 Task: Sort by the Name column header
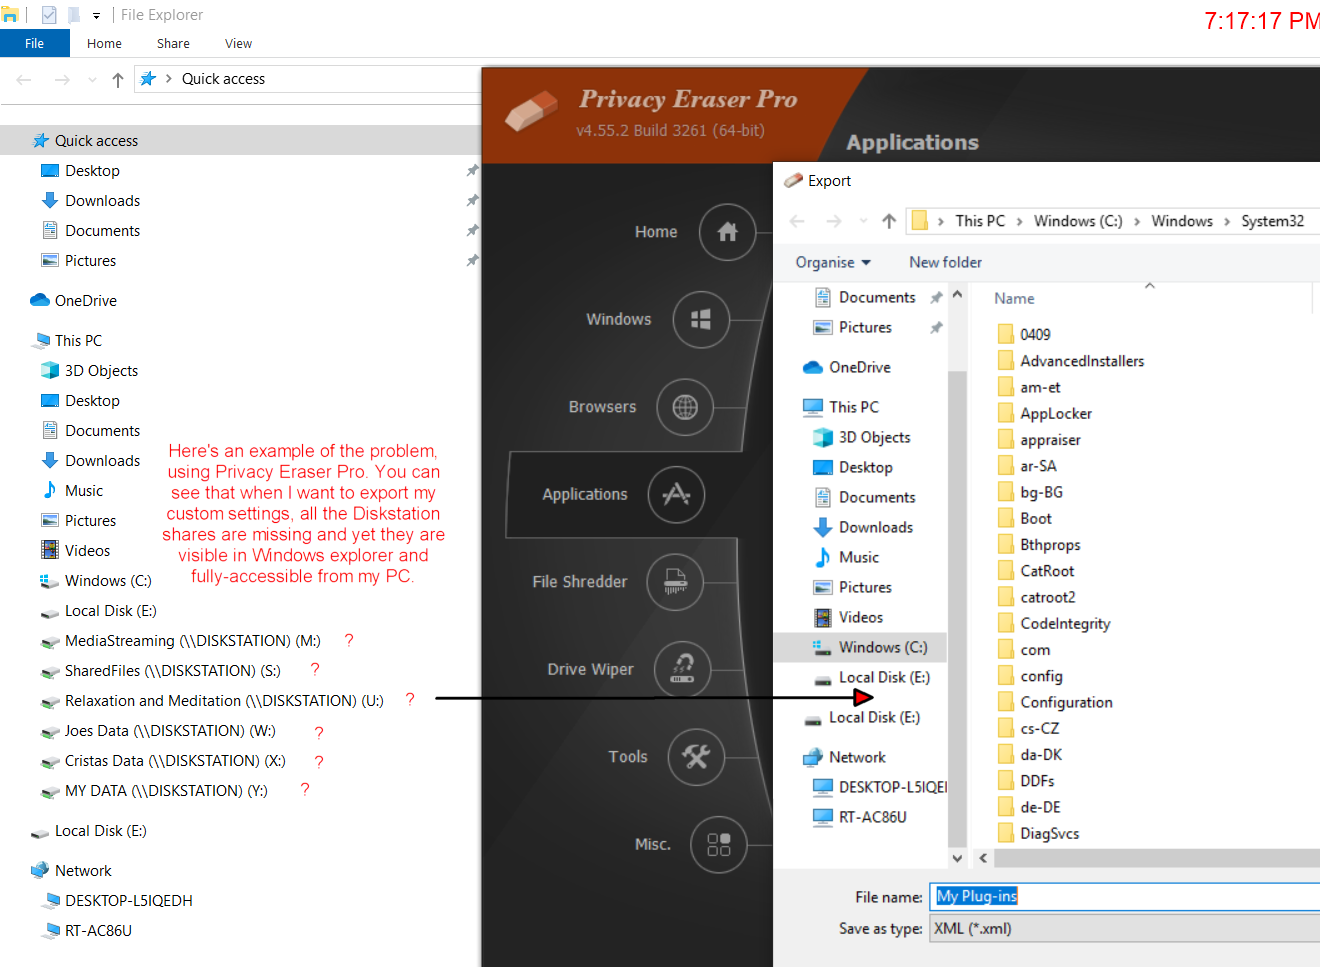1014,298
